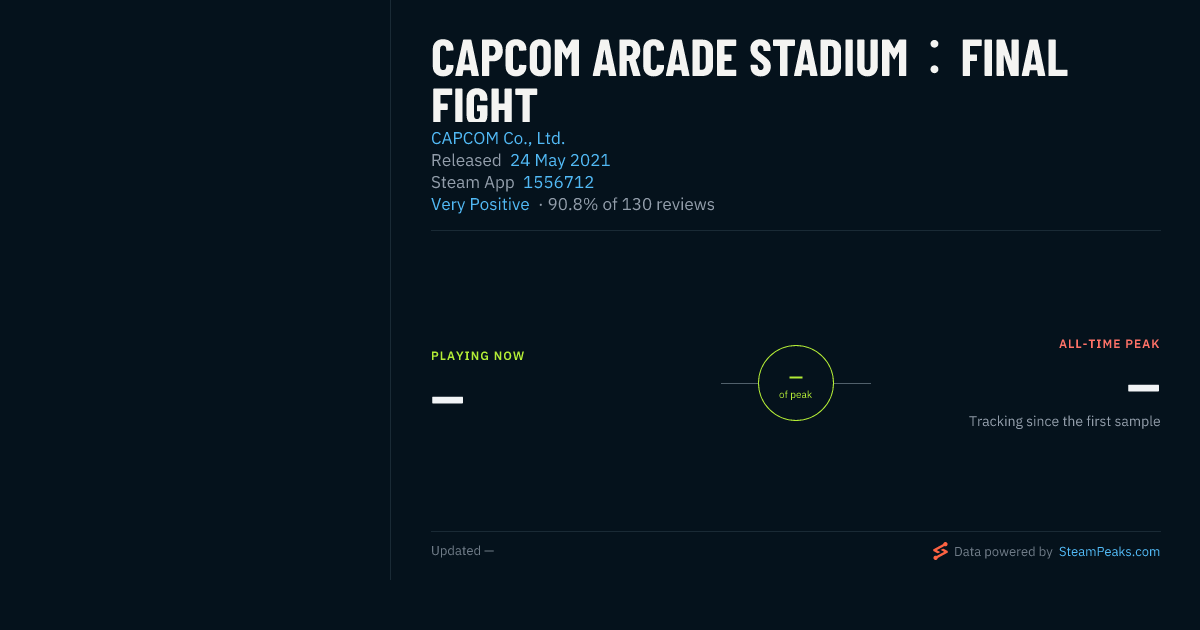Click the Capcom Arcade Stadium: Final Fight title
1200x630 pixels.
[x=749, y=80]
